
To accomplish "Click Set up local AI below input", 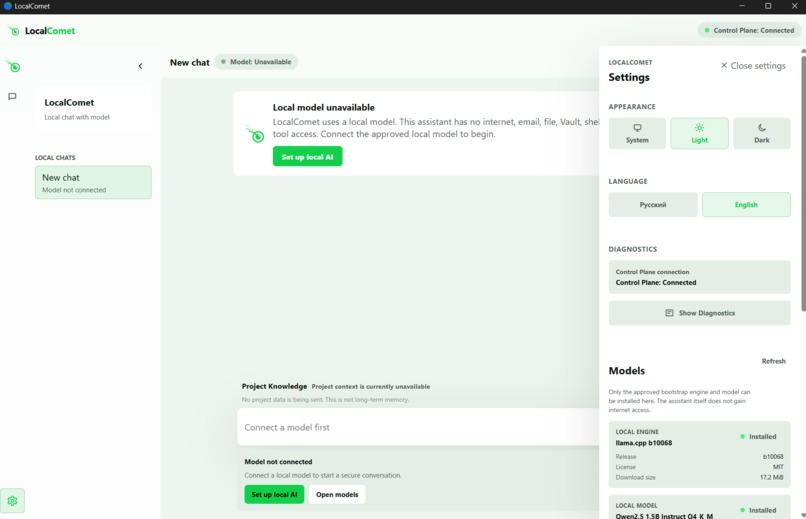I will pyautogui.click(x=274, y=494).
